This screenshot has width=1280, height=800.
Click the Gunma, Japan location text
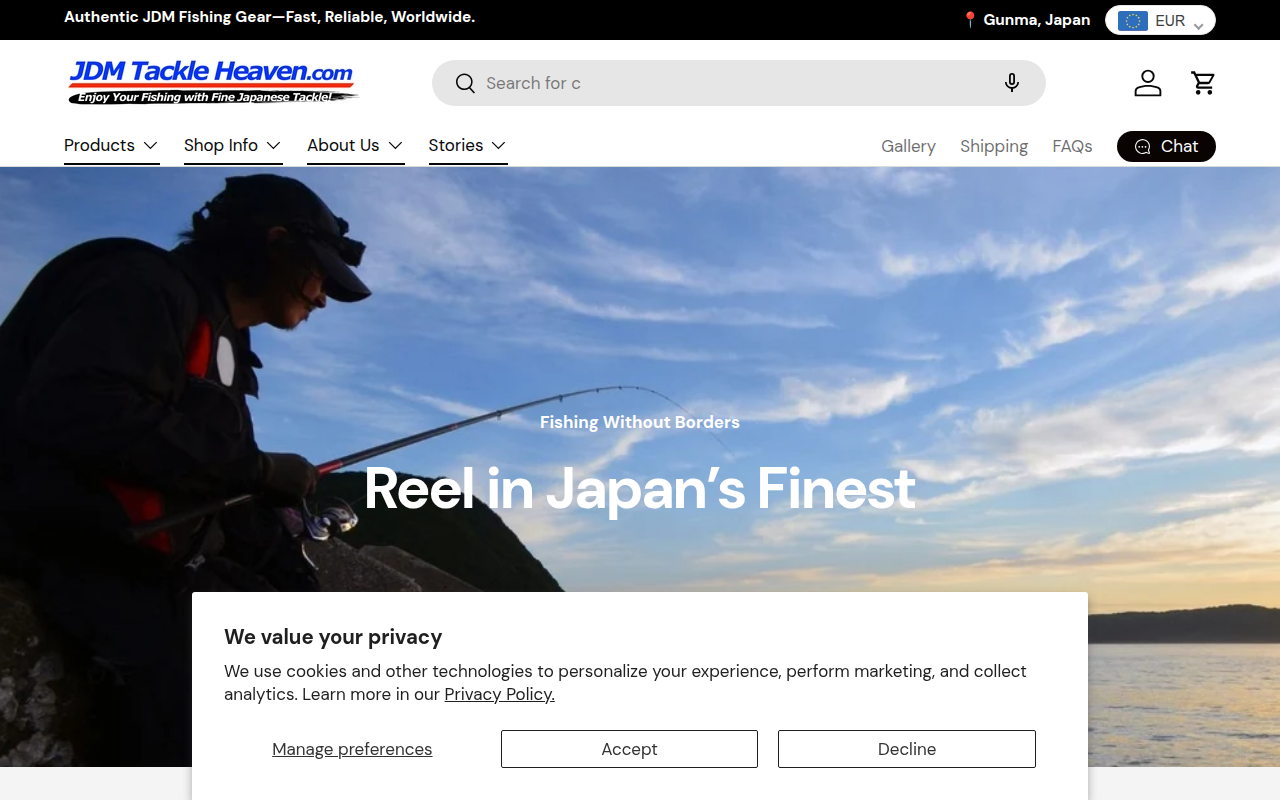point(1026,20)
